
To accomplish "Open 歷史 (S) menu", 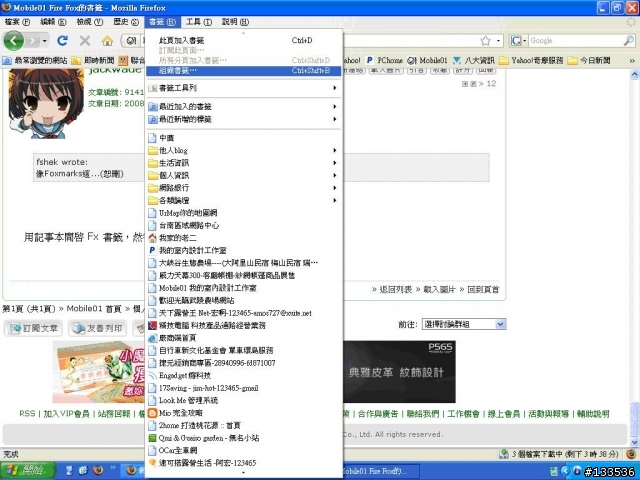I will click(126, 22).
